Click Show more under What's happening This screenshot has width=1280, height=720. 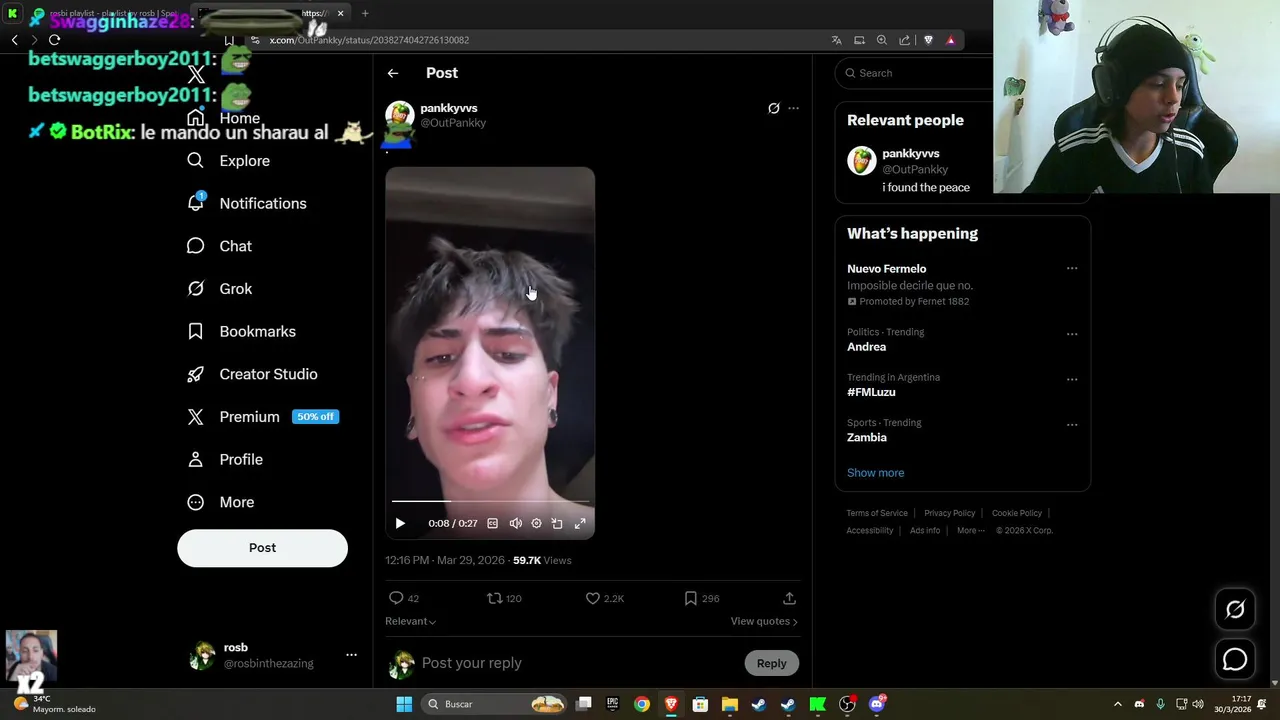tap(875, 473)
